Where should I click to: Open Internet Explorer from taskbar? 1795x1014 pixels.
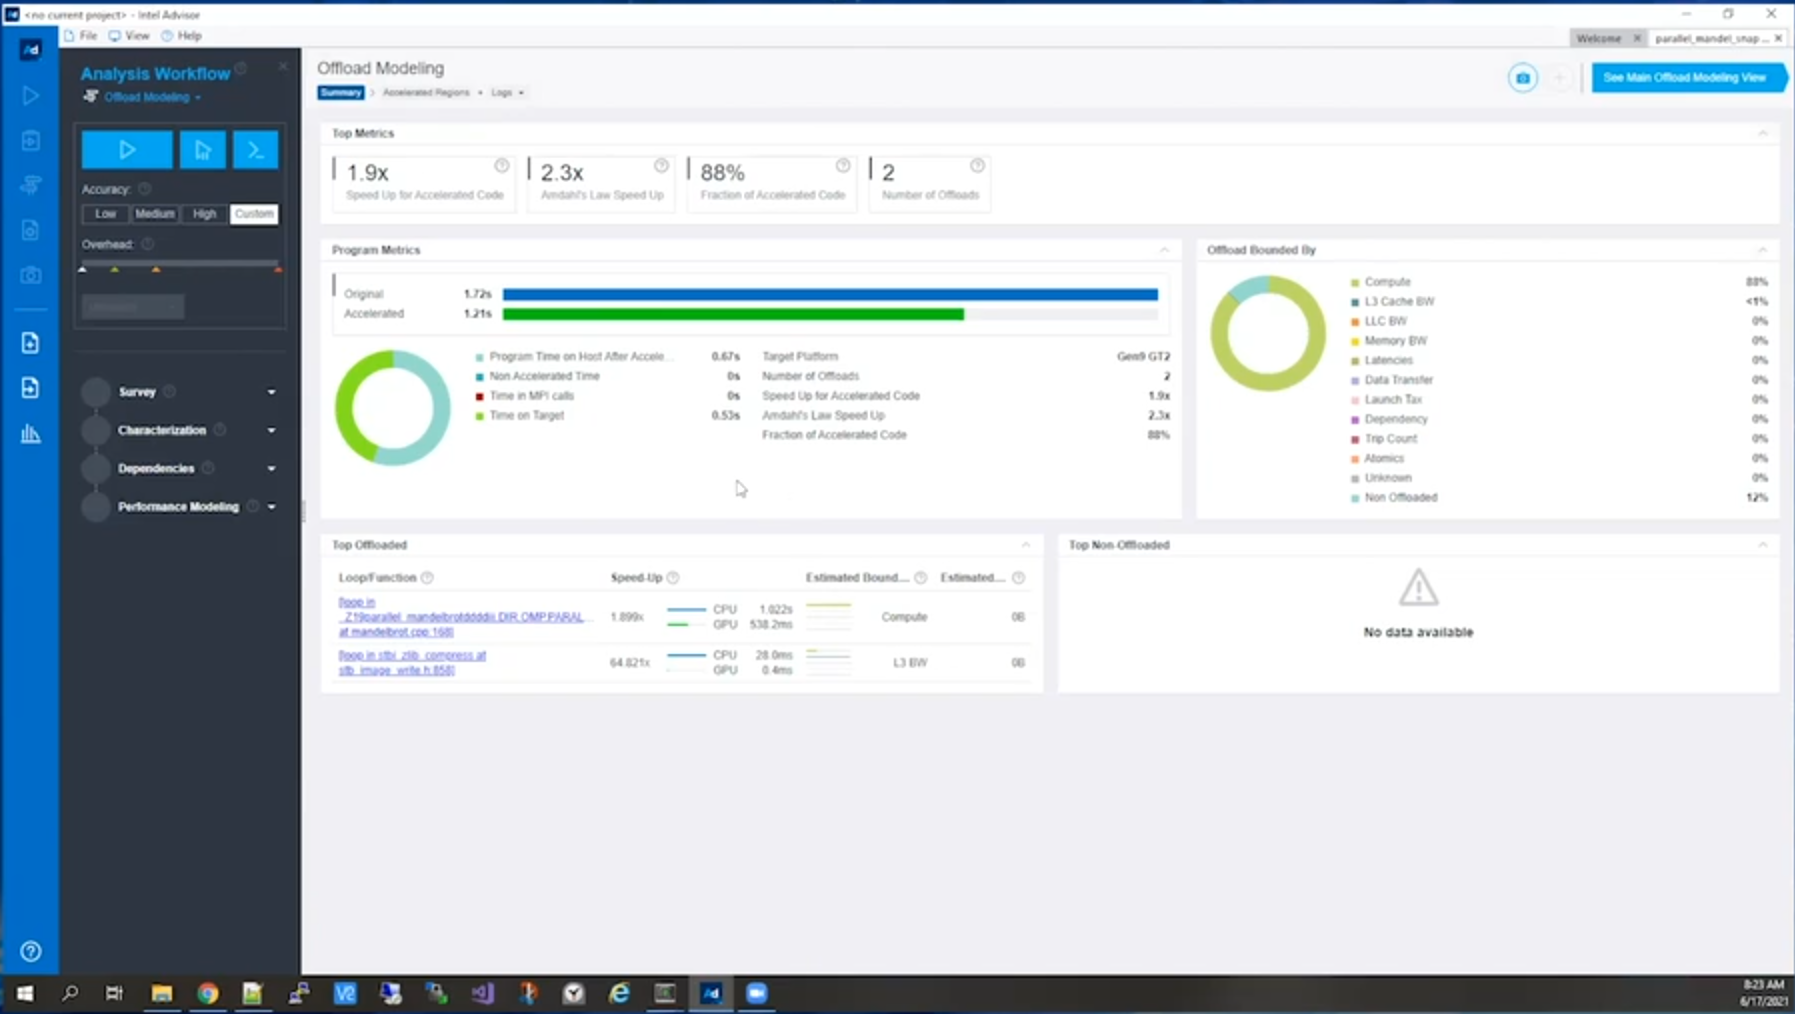pos(619,993)
